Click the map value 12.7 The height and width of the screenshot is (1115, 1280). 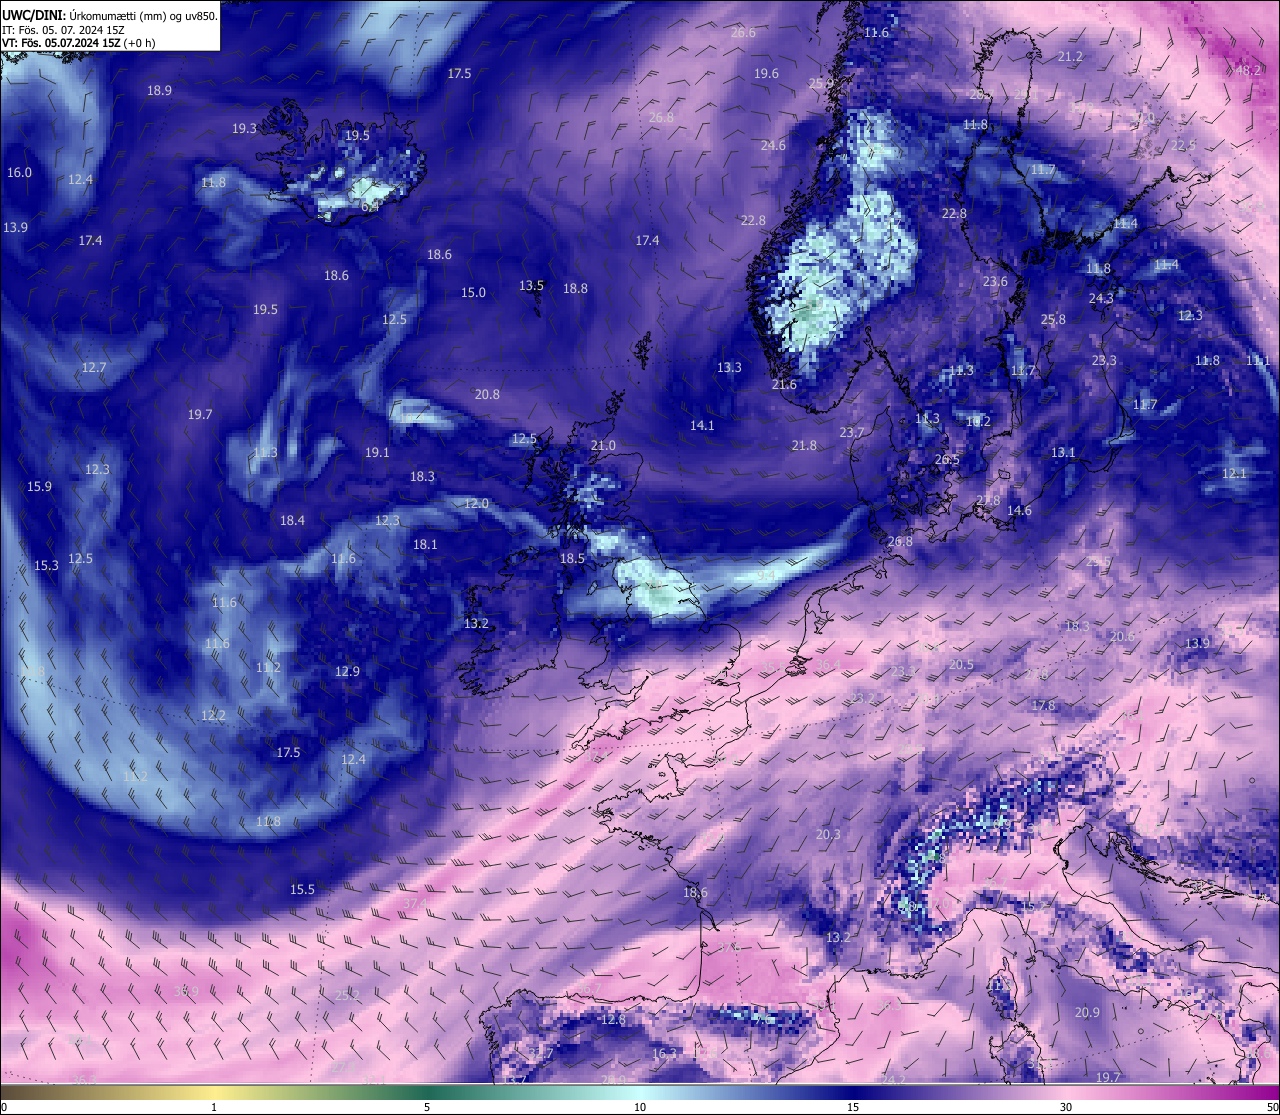click(x=93, y=367)
